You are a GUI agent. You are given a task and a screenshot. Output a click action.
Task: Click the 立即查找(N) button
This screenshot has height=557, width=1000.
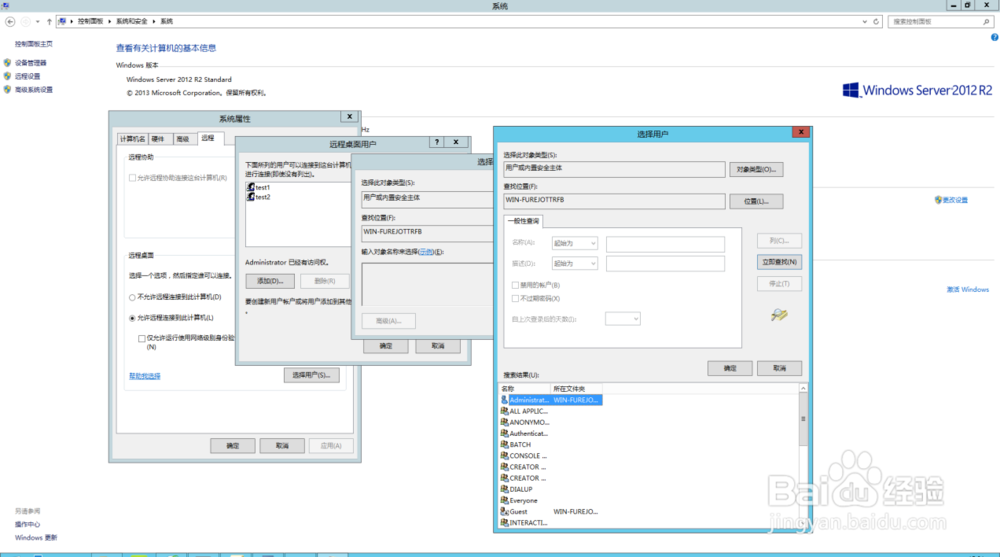click(x=779, y=262)
